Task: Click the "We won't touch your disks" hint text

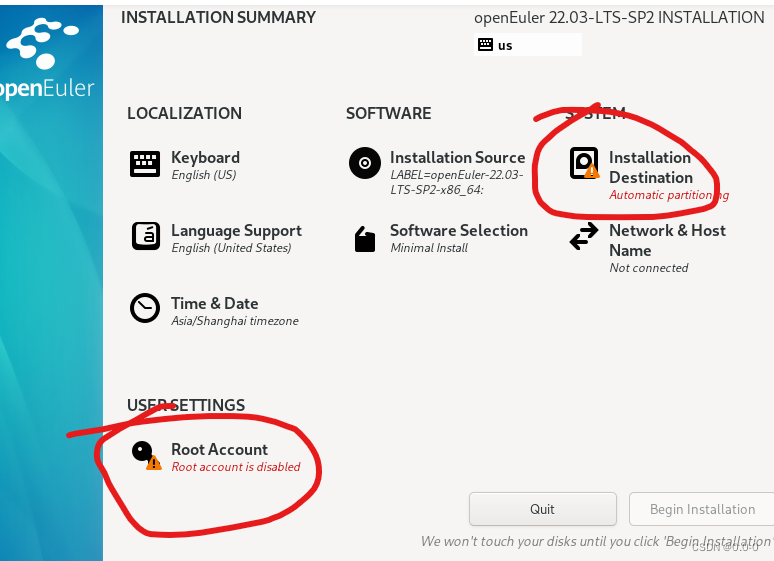Action: 597,541
